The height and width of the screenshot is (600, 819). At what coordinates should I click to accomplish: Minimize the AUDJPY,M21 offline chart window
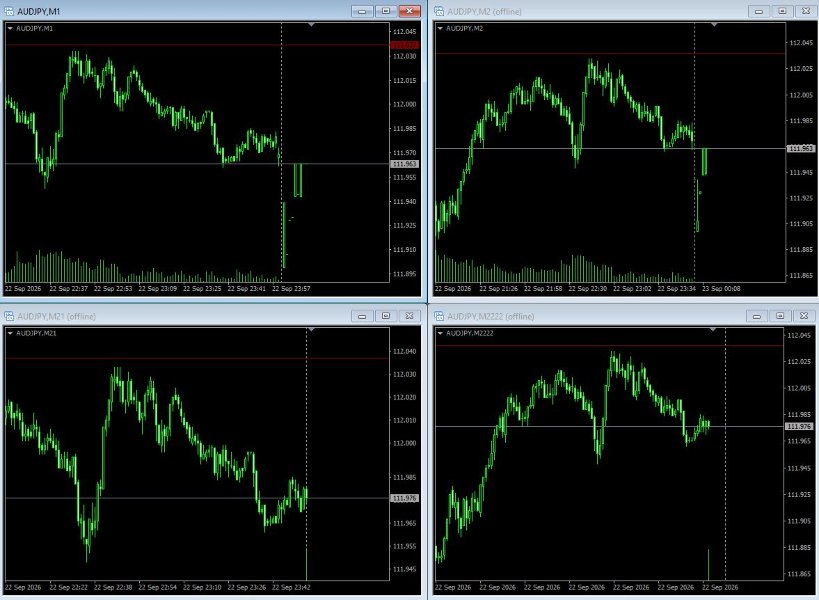pyautogui.click(x=362, y=316)
